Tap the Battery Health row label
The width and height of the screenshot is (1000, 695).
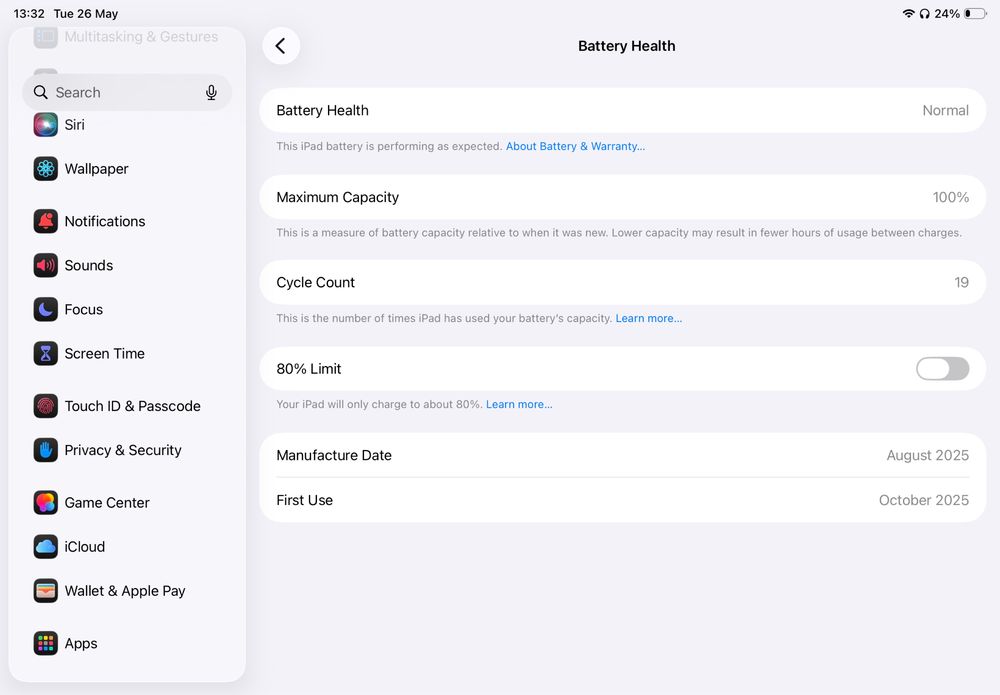pos(322,110)
